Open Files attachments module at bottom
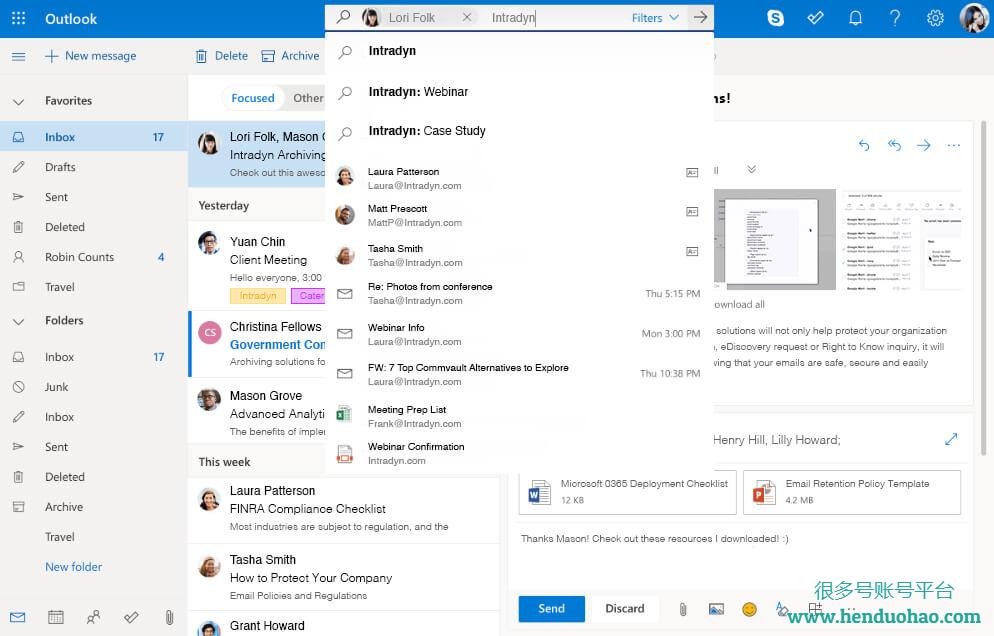994x636 pixels. pos(169,616)
